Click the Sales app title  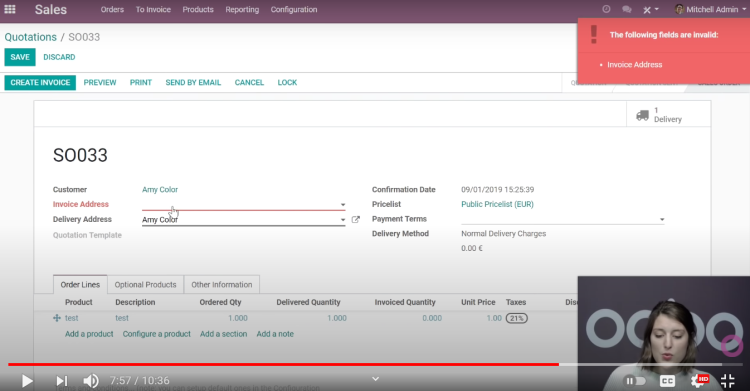(51, 9)
